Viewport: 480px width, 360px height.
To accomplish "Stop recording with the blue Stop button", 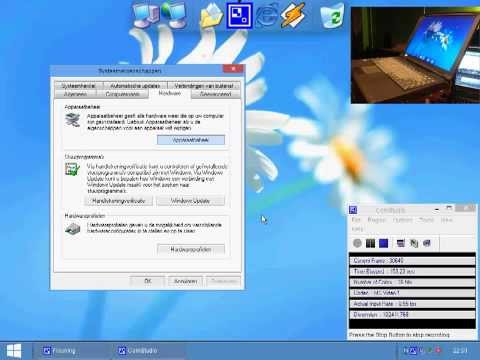I will tap(383, 243).
